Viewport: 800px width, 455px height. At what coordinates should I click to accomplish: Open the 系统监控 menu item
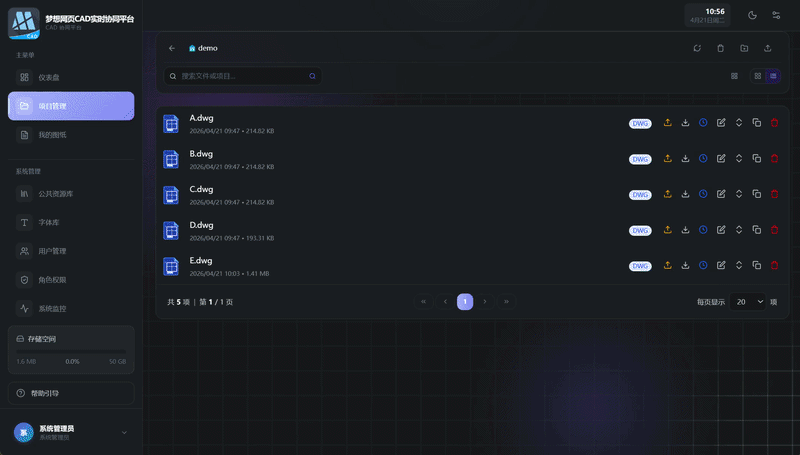click(71, 308)
